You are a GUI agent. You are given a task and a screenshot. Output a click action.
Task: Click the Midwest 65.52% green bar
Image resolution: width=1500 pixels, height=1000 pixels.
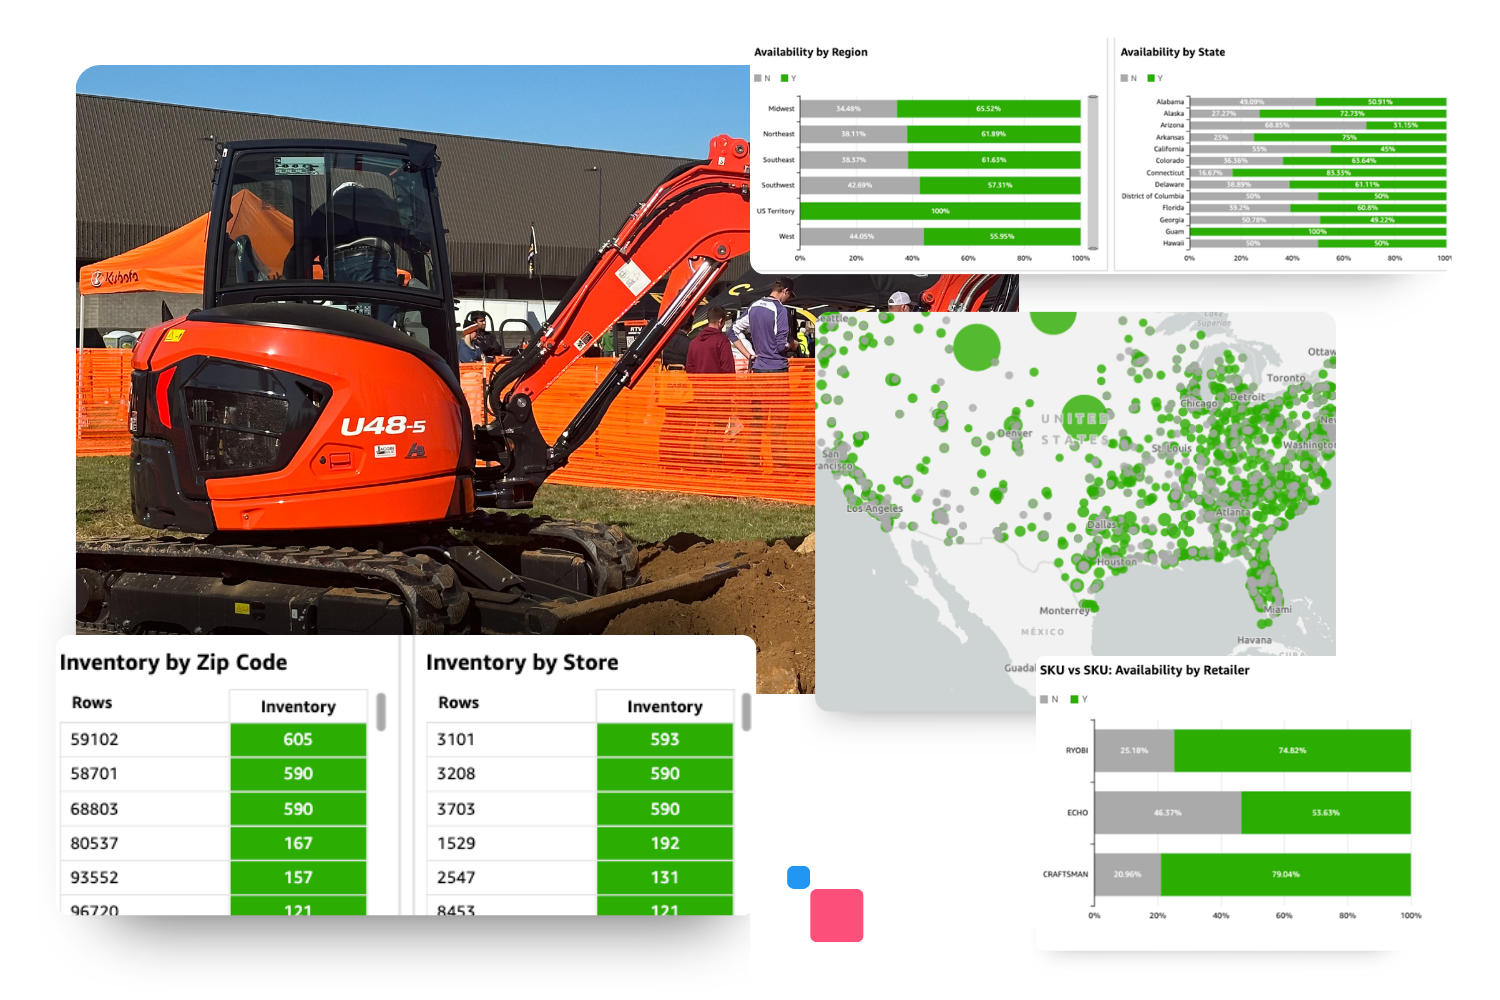point(988,108)
